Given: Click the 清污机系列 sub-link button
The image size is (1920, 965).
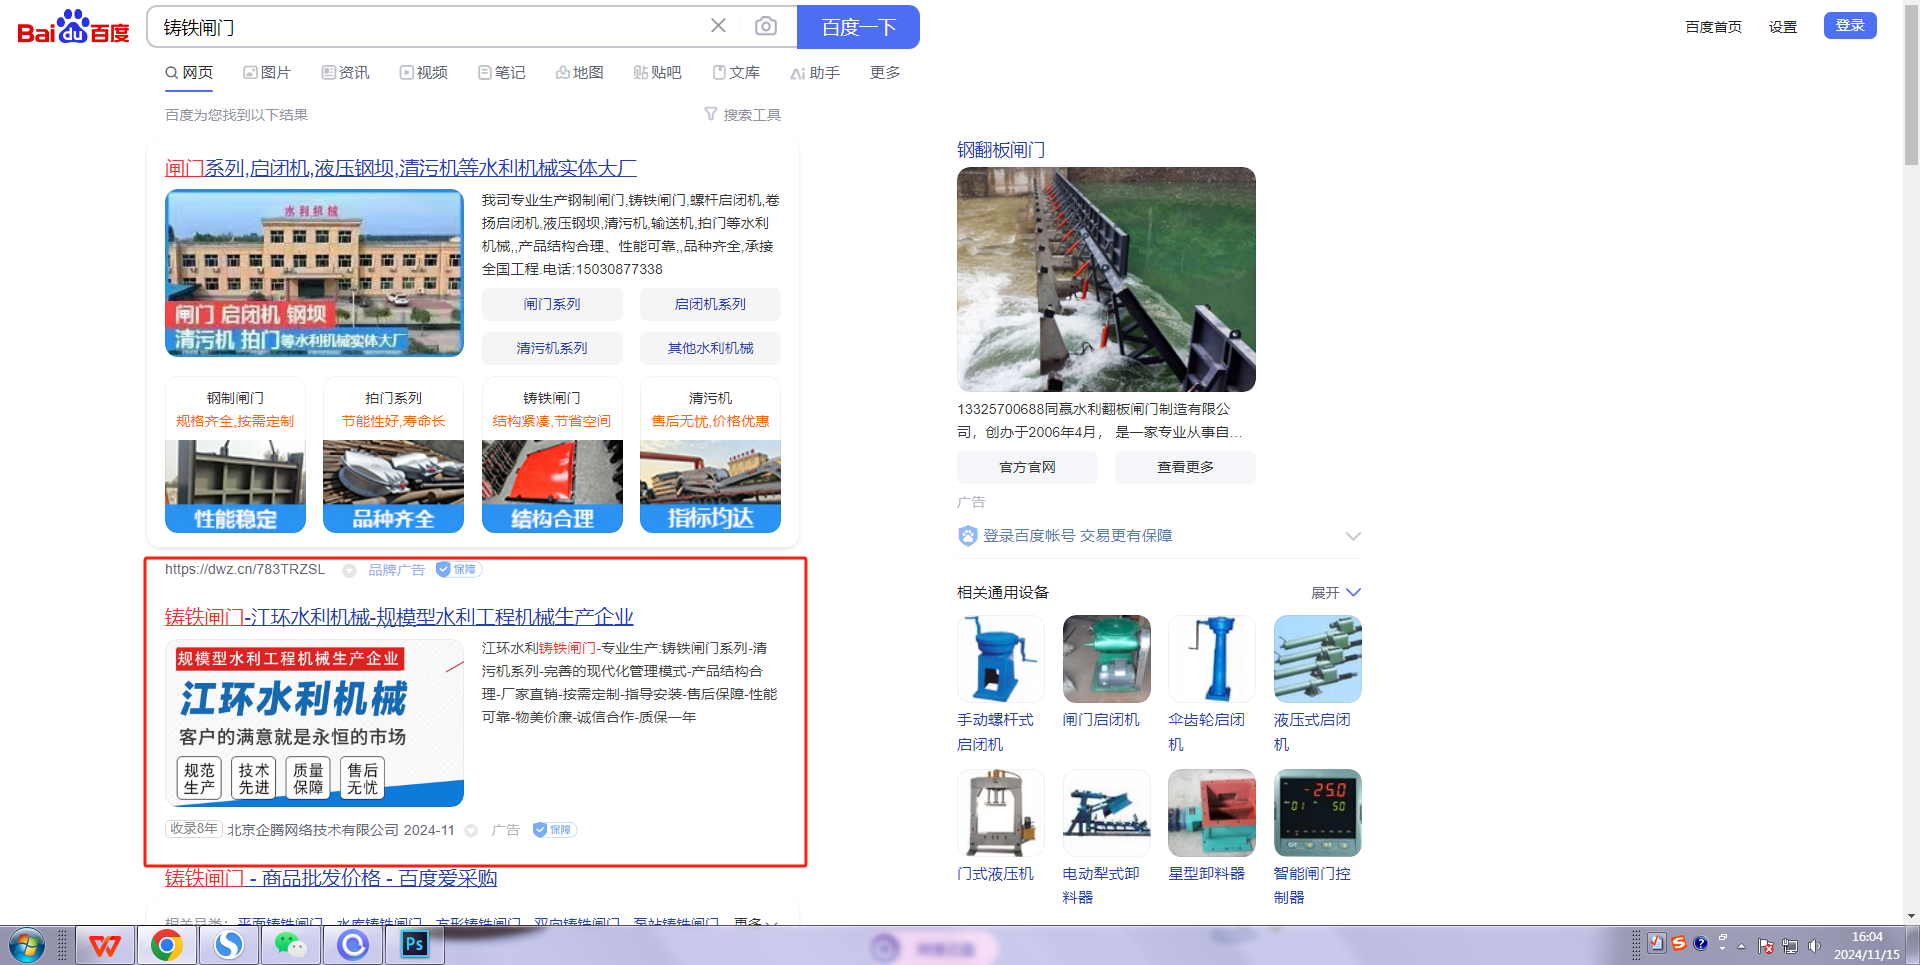Looking at the screenshot, I should click(x=552, y=348).
